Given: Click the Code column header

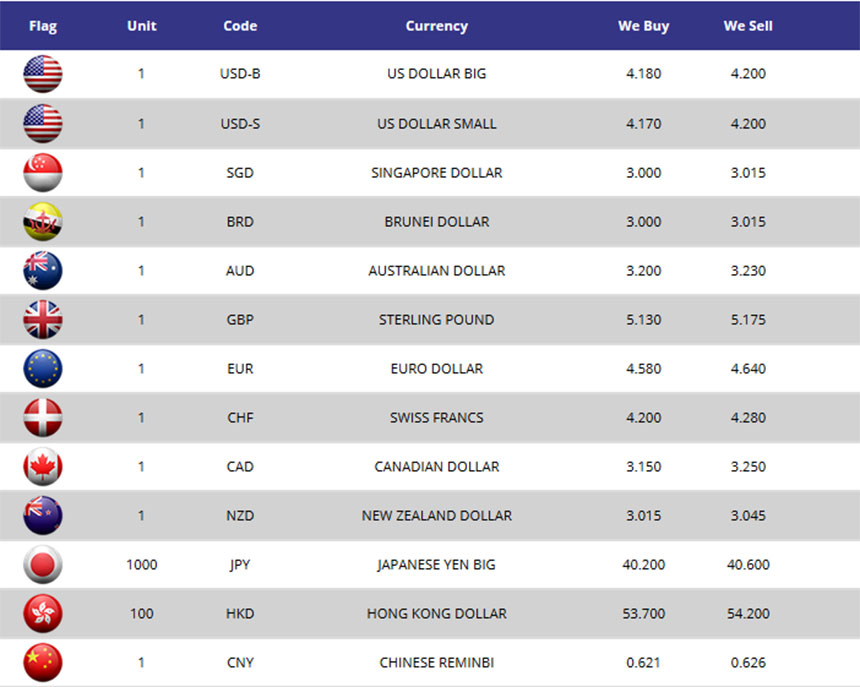Looking at the screenshot, I should pos(240,26).
